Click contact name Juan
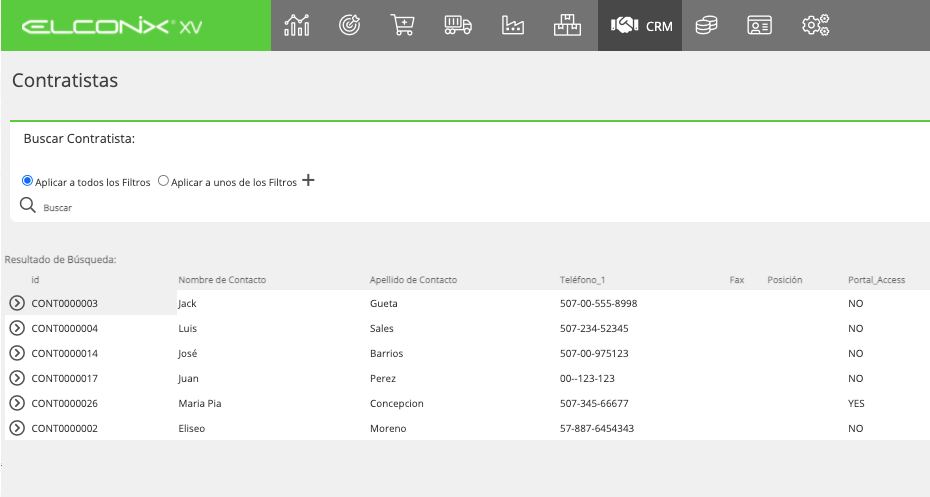930x497 pixels. point(189,378)
